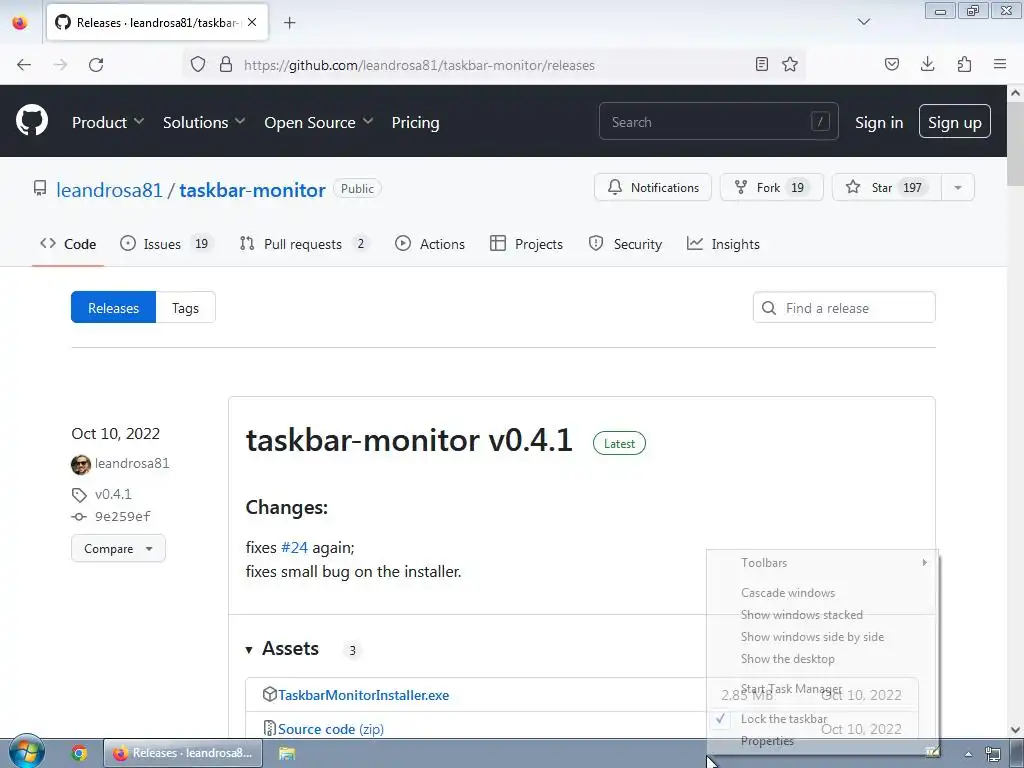Open the Firefox downloads arrow icon

(927, 64)
